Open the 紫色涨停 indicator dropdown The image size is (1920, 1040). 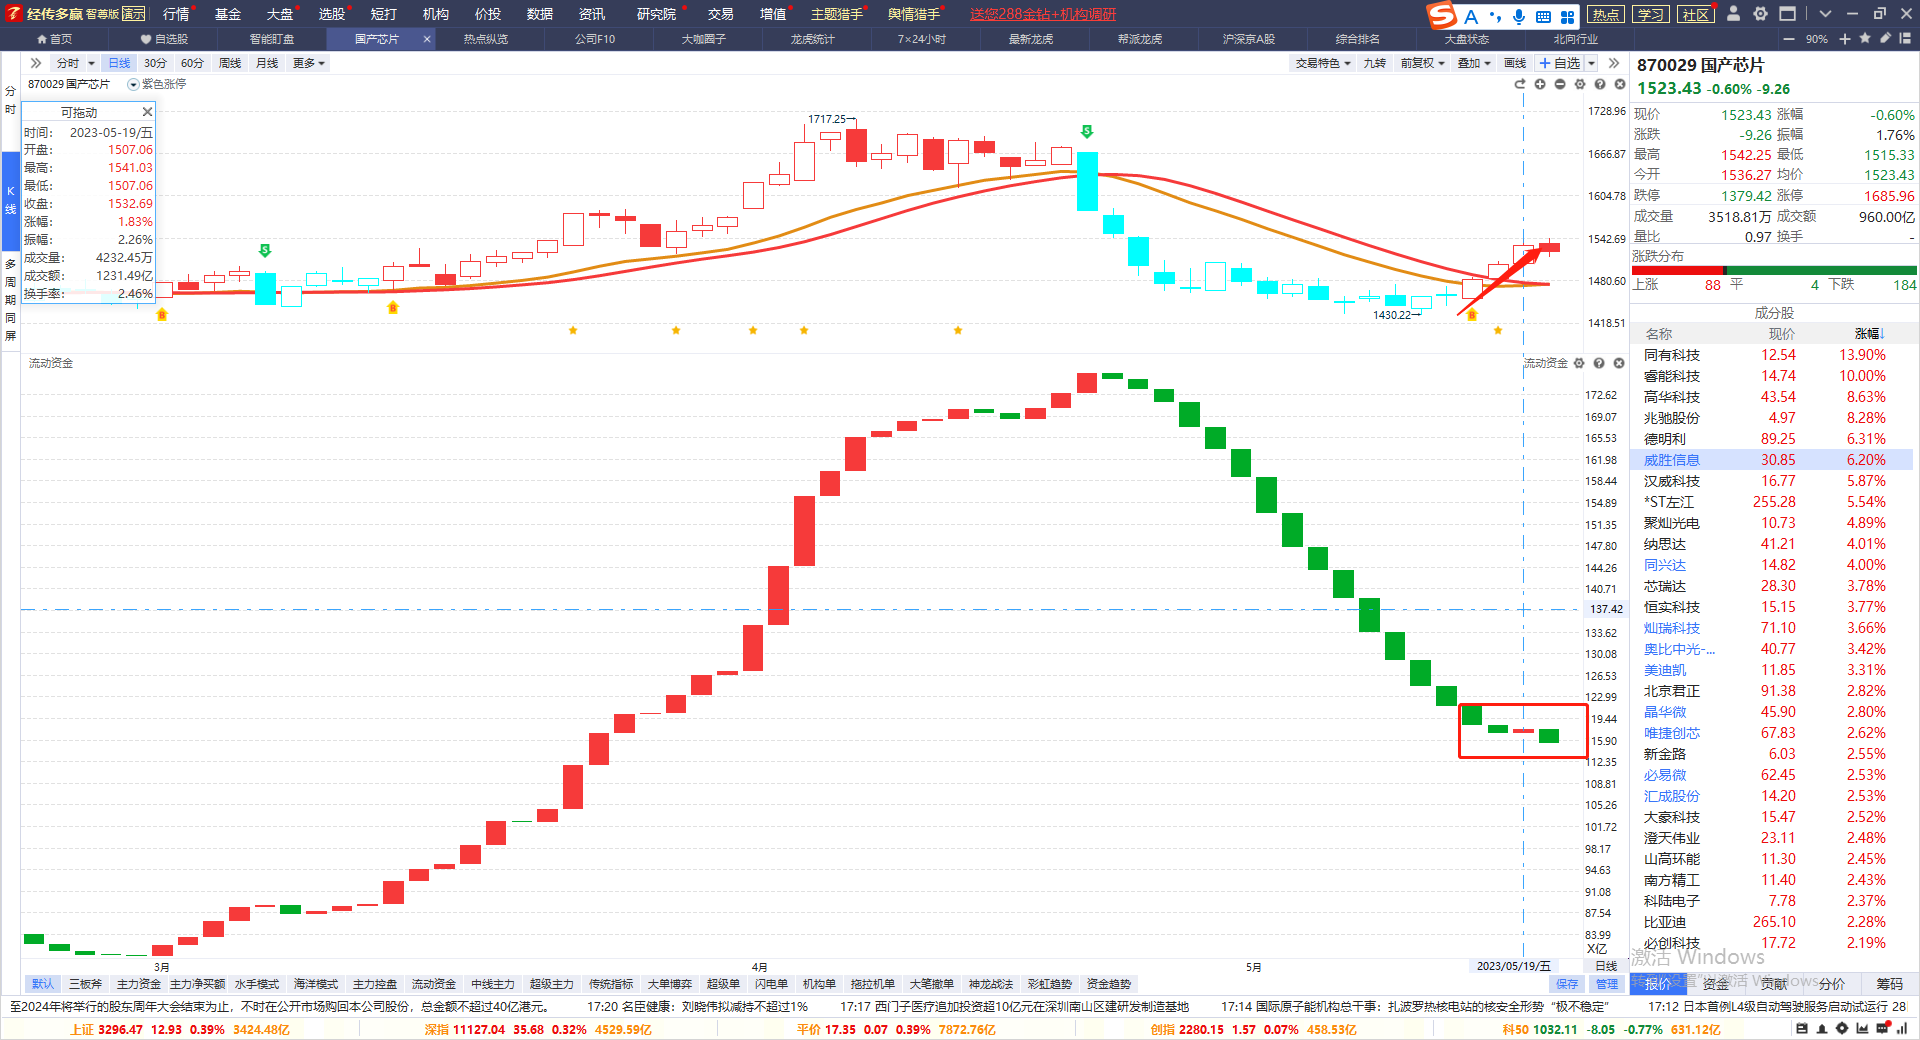133,85
